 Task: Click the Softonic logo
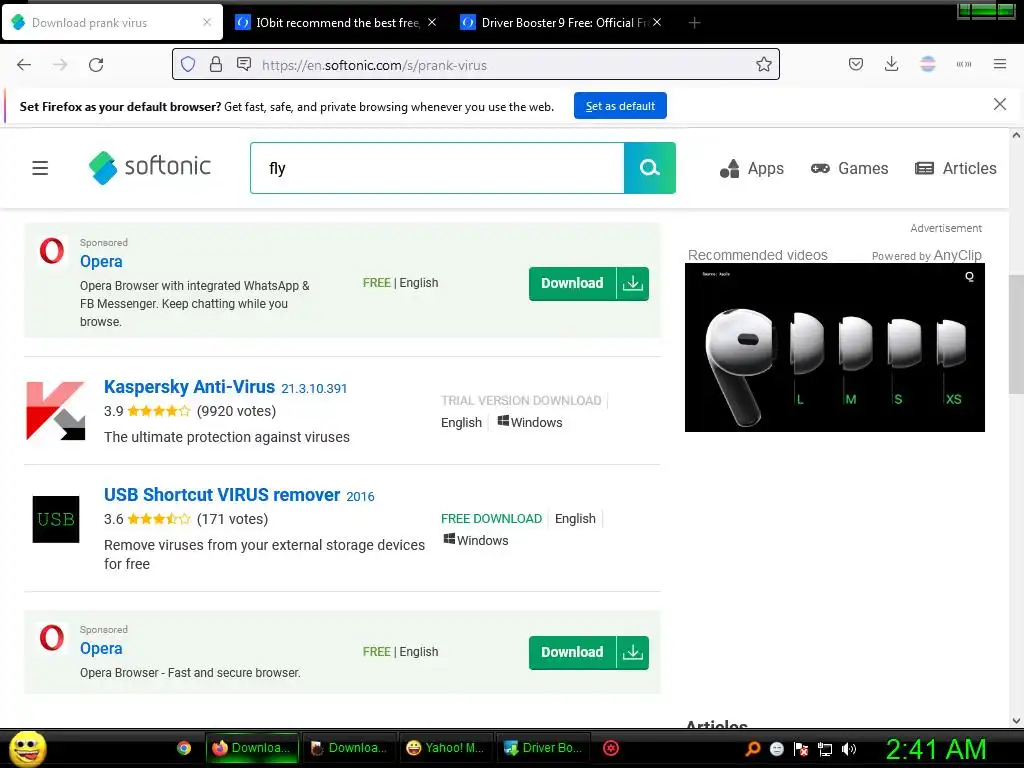(150, 168)
